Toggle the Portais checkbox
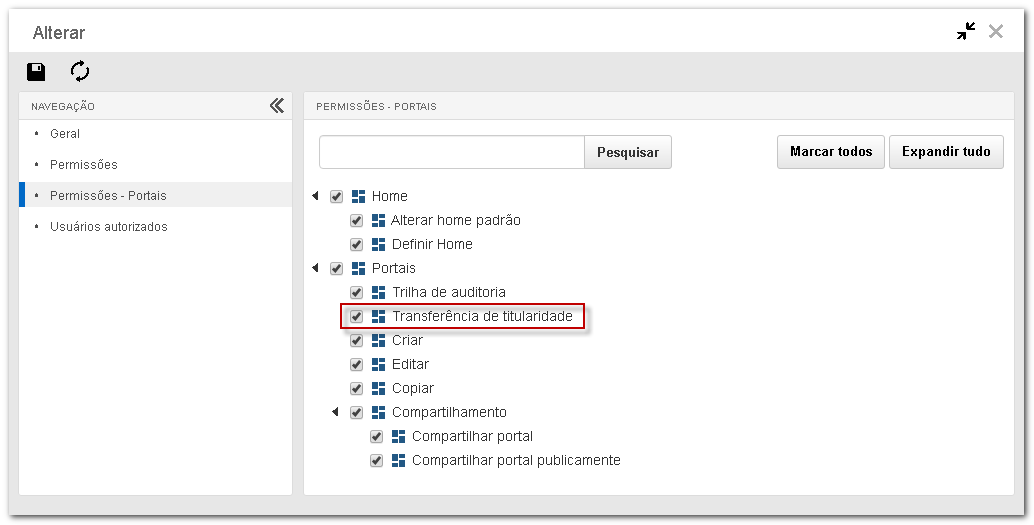The height and width of the screenshot is (525, 1034). click(336, 268)
